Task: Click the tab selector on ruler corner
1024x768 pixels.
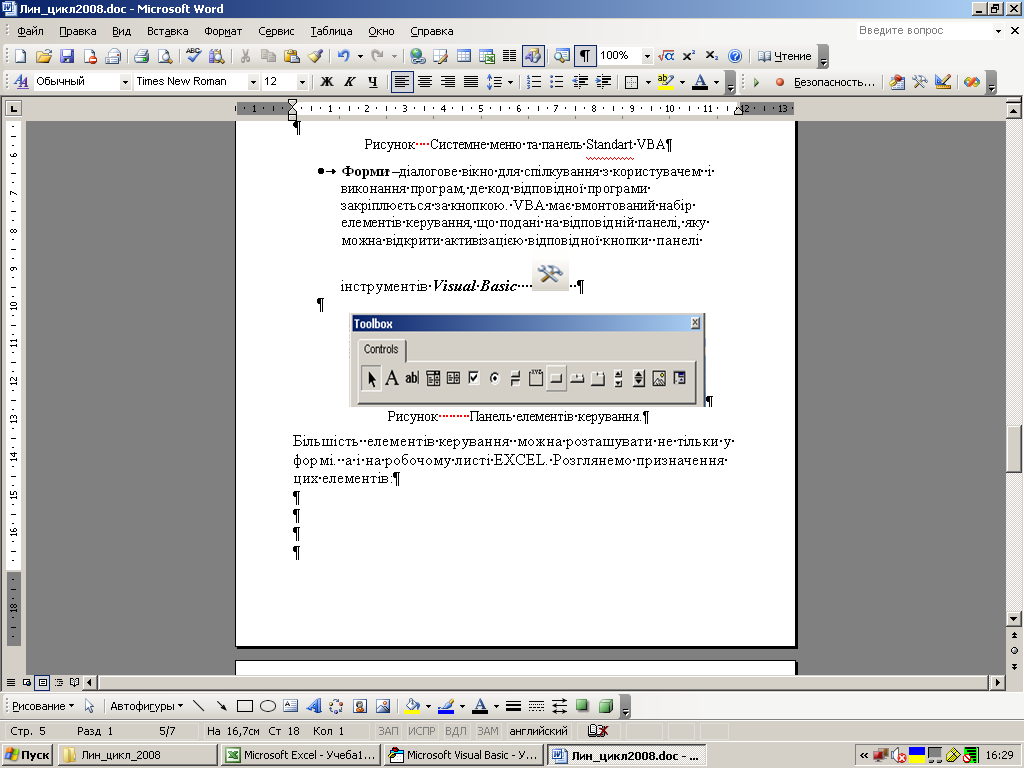Action: (13, 108)
